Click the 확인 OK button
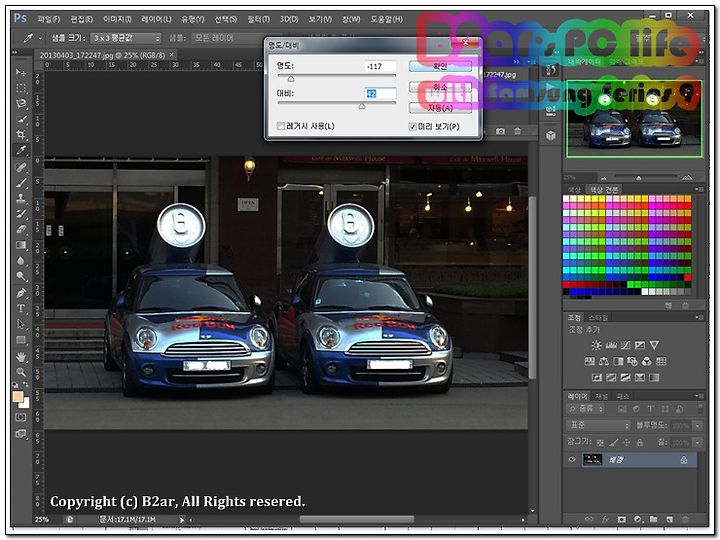The width and height of the screenshot is (720, 540). pyautogui.click(x=440, y=66)
